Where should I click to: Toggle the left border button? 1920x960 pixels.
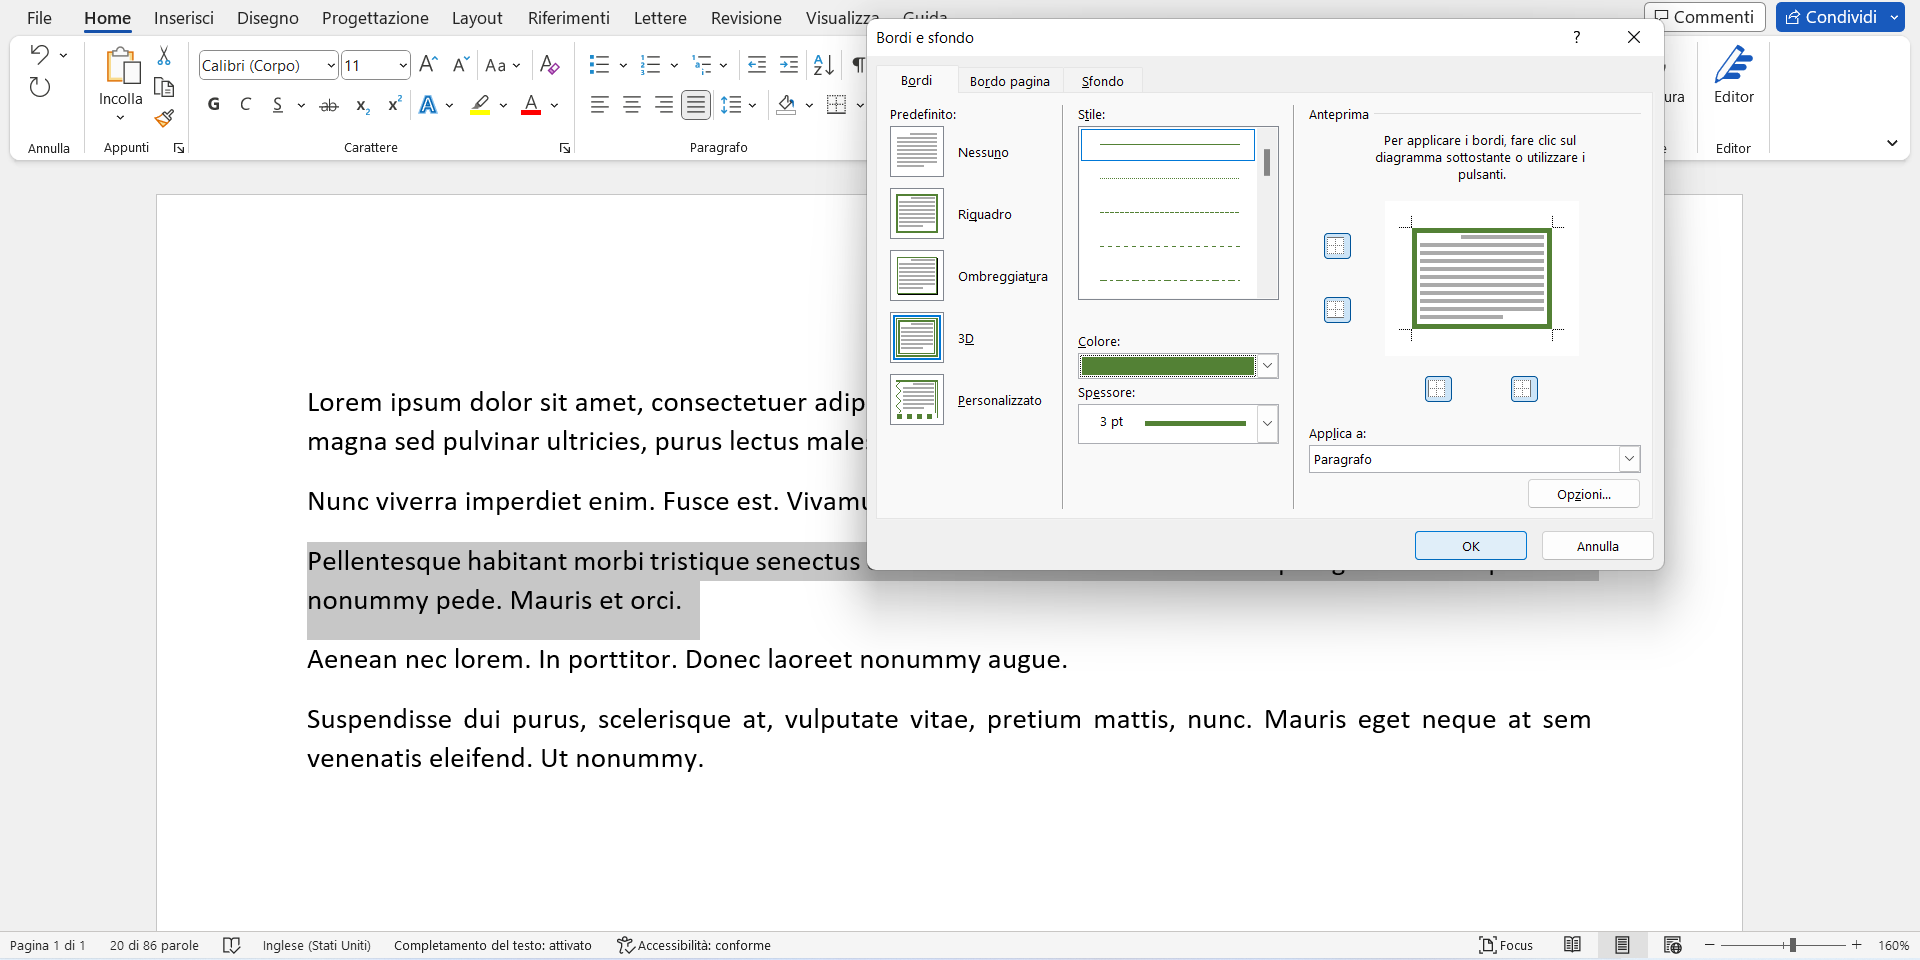click(x=1438, y=389)
